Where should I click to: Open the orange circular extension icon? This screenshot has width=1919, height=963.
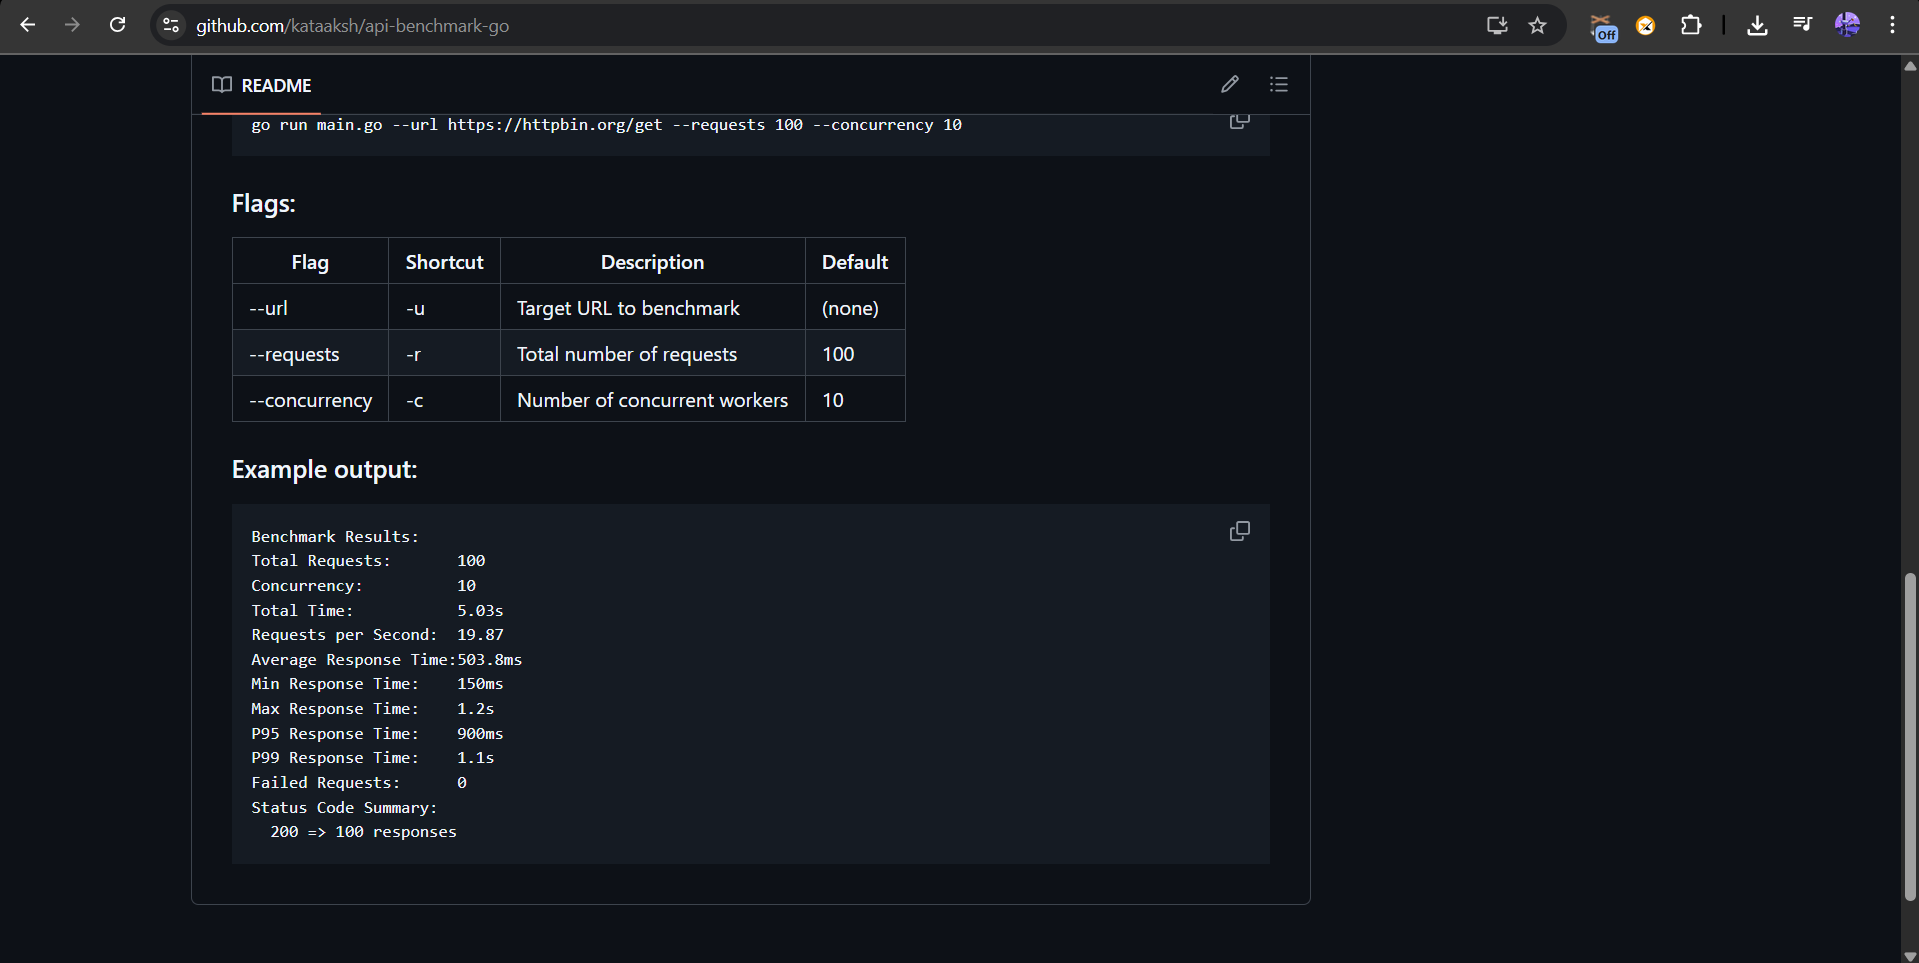[x=1645, y=26]
